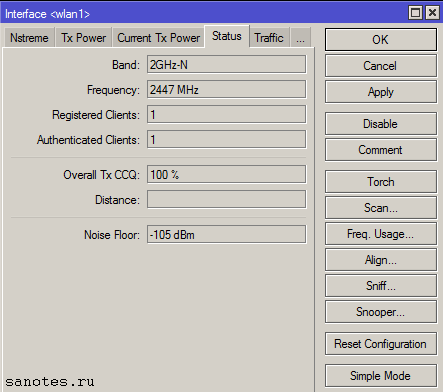
Task: Switch to the Traffic tab
Action: 269,38
